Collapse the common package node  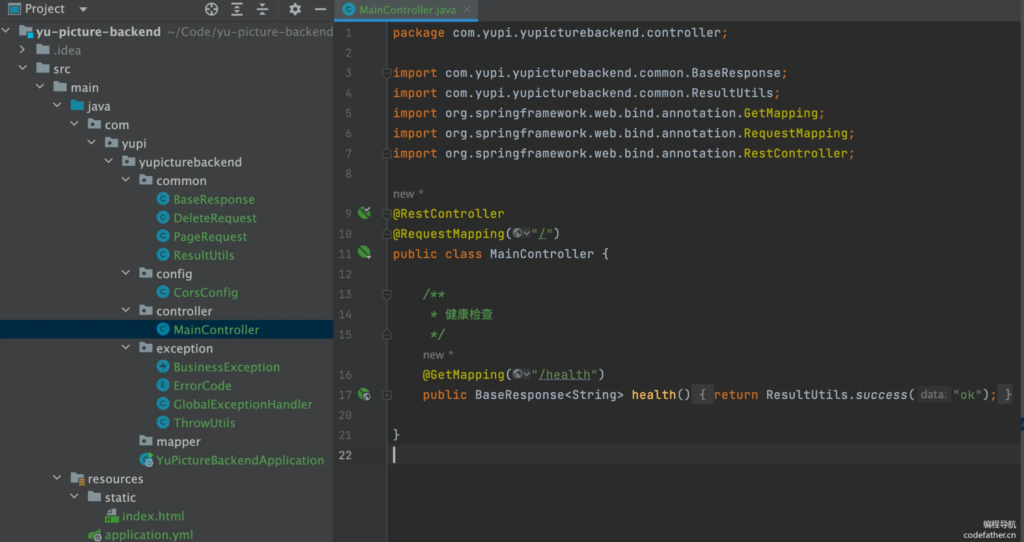click(124, 181)
